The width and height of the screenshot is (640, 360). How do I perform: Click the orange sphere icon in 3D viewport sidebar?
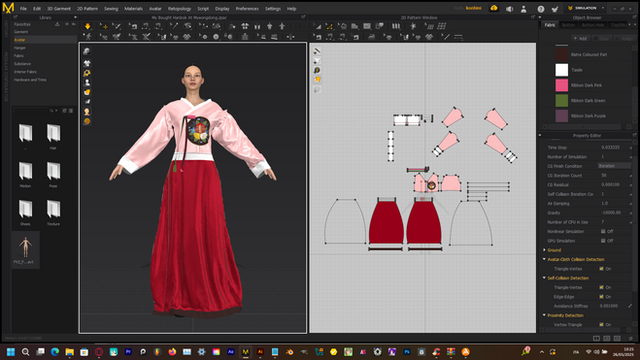click(87, 121)
